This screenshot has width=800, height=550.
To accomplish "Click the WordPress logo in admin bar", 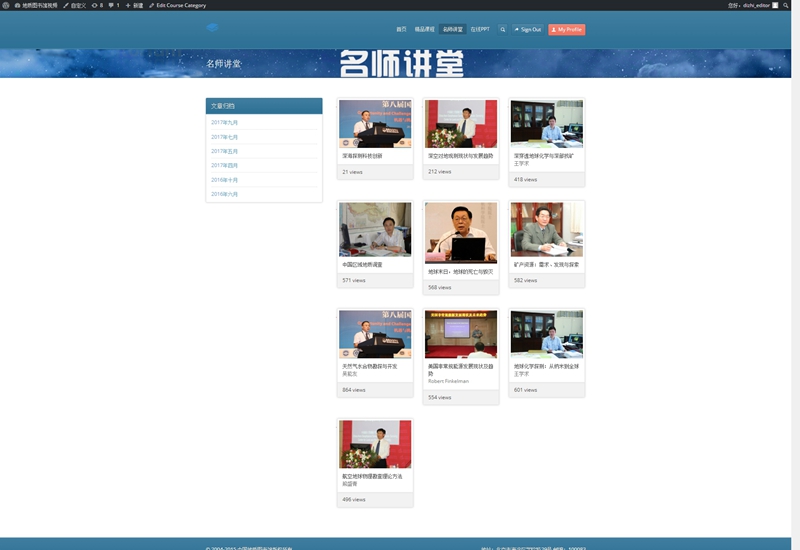I will tap(5, 5).
